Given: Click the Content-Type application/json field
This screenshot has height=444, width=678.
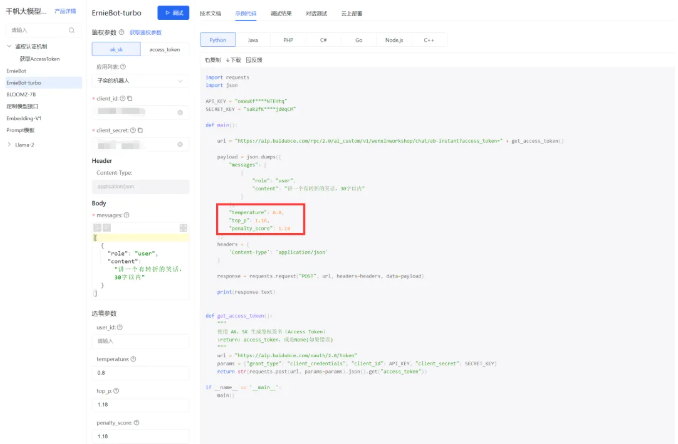Looking at the screenshot, I should [x=141, y=186].
